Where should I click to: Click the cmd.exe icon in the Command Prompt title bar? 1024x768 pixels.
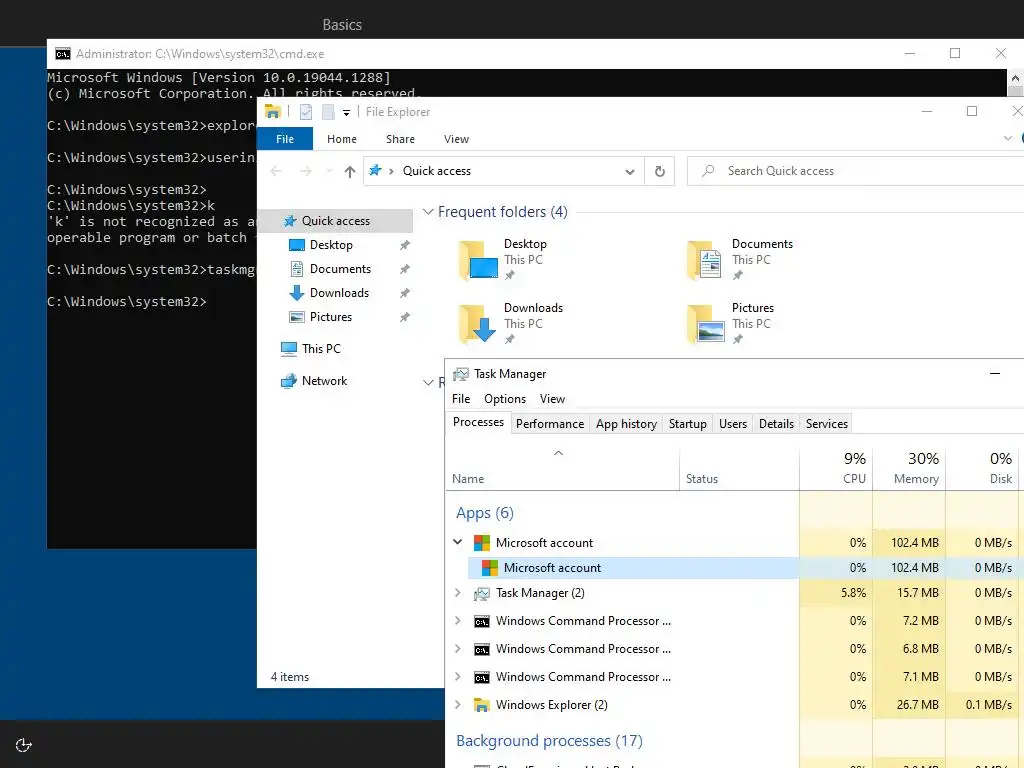click(63, 54)
